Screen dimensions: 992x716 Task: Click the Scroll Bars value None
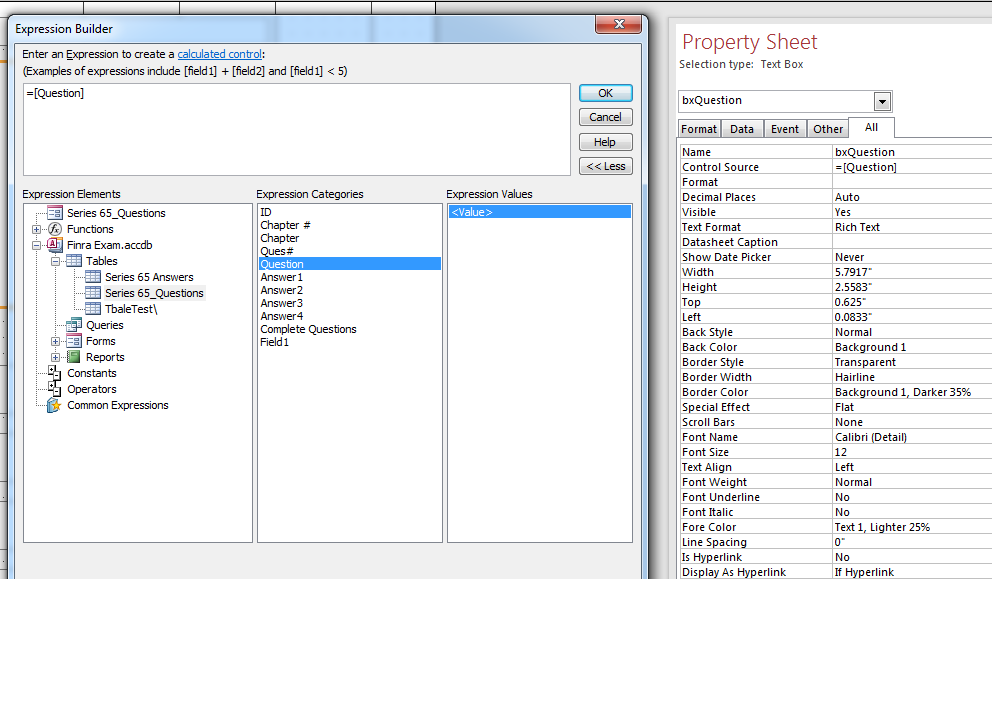pyautogui.click(x=912, y=422)
